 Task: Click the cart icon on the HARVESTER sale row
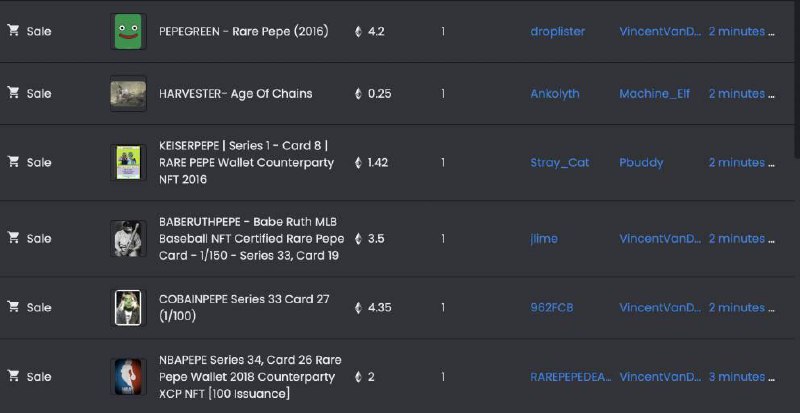point(13,93)
